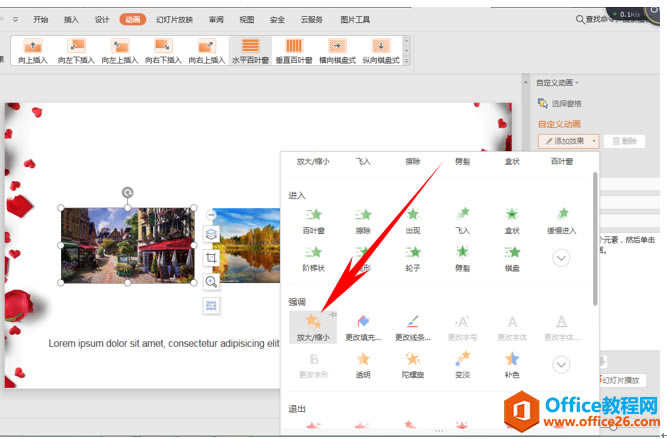The image size is (667, 439).
Task: Expand more emphasis effects chevron
Action: coord(561,365)
